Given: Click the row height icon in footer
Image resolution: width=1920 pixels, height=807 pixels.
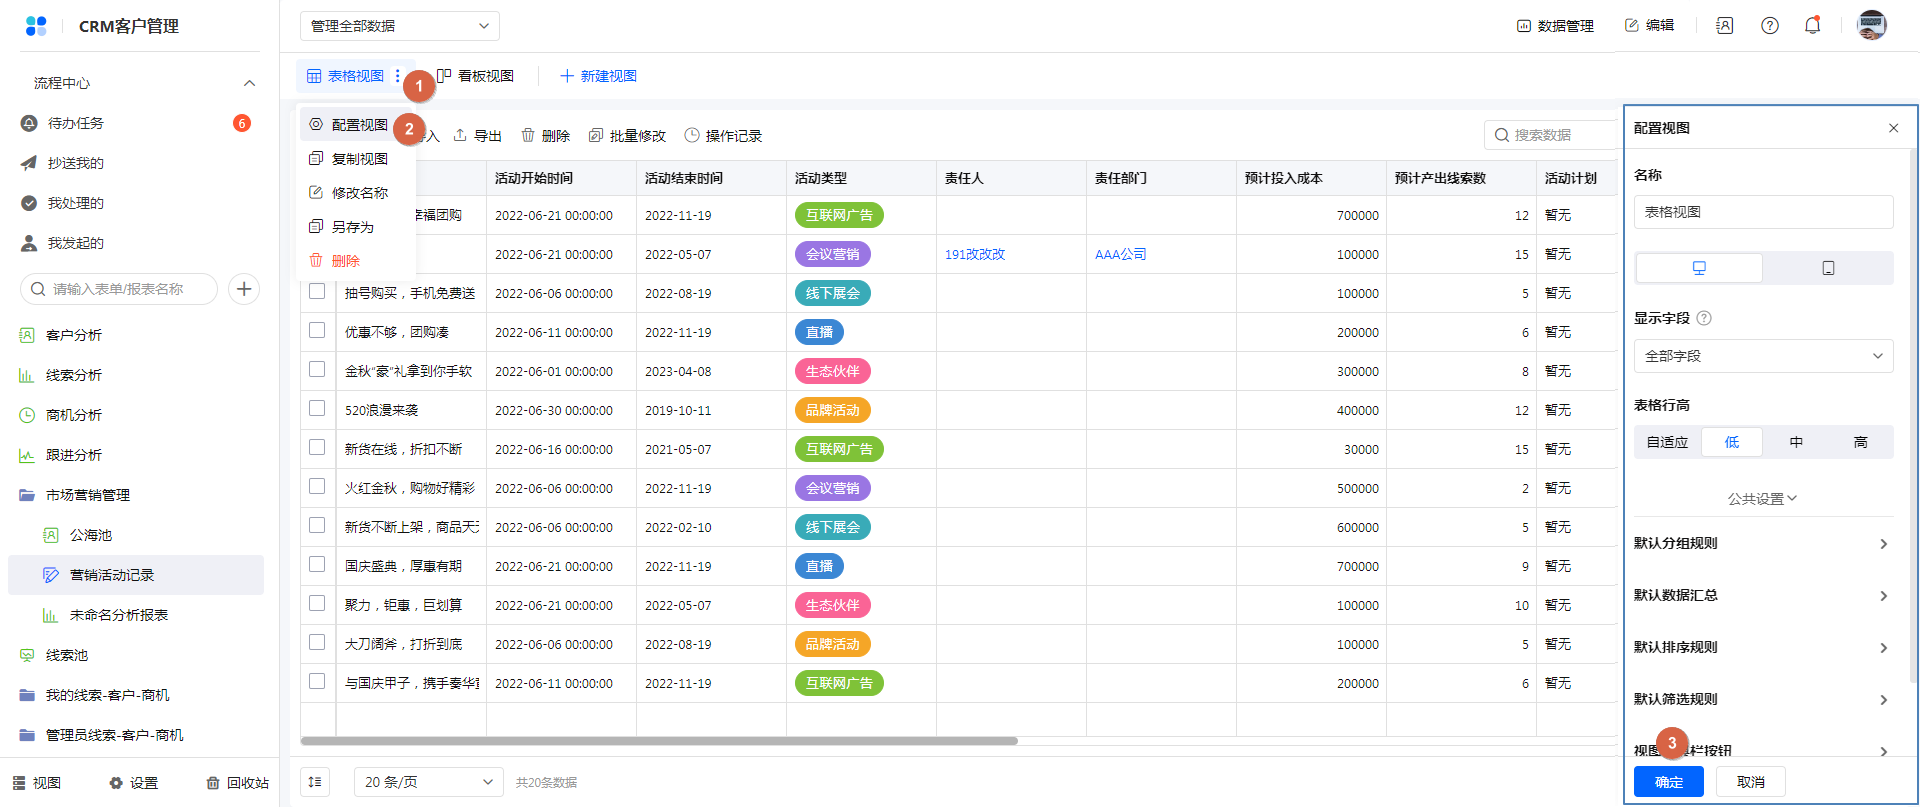Looking at the screenshot, I should click(315, 782).
